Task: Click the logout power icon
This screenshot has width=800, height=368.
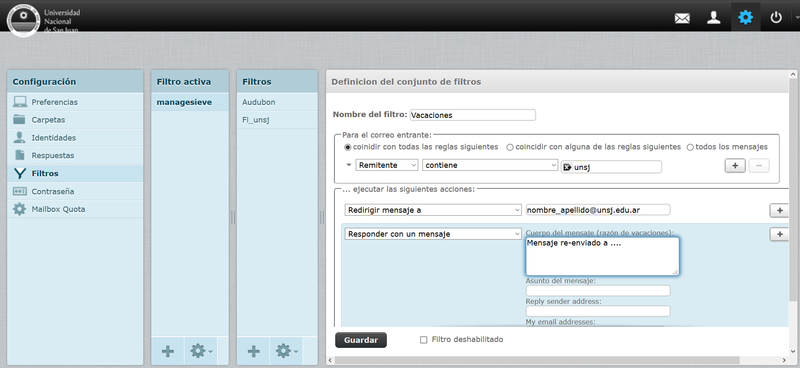Action: [x=776, y=18]
